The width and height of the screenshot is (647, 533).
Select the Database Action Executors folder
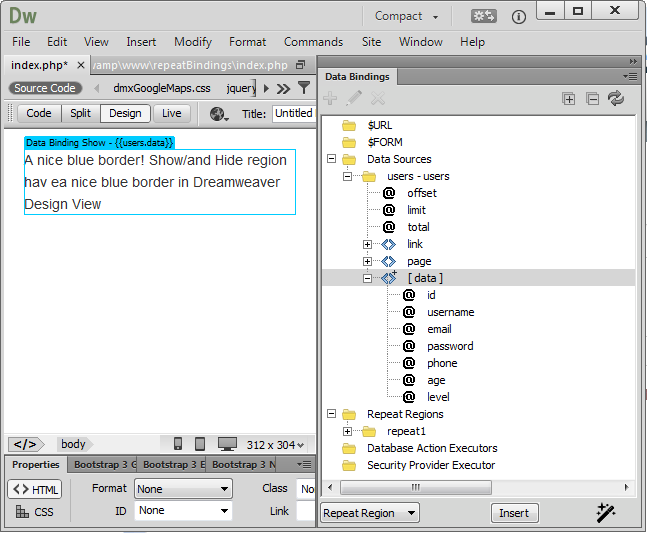[432, 448]
